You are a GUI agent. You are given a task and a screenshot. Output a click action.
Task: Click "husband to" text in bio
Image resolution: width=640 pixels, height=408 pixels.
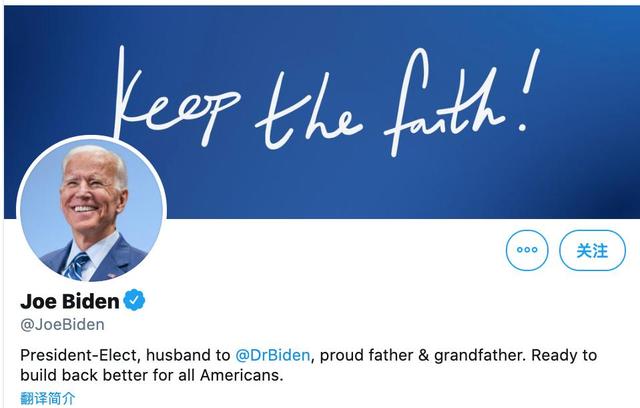(188, 355)
